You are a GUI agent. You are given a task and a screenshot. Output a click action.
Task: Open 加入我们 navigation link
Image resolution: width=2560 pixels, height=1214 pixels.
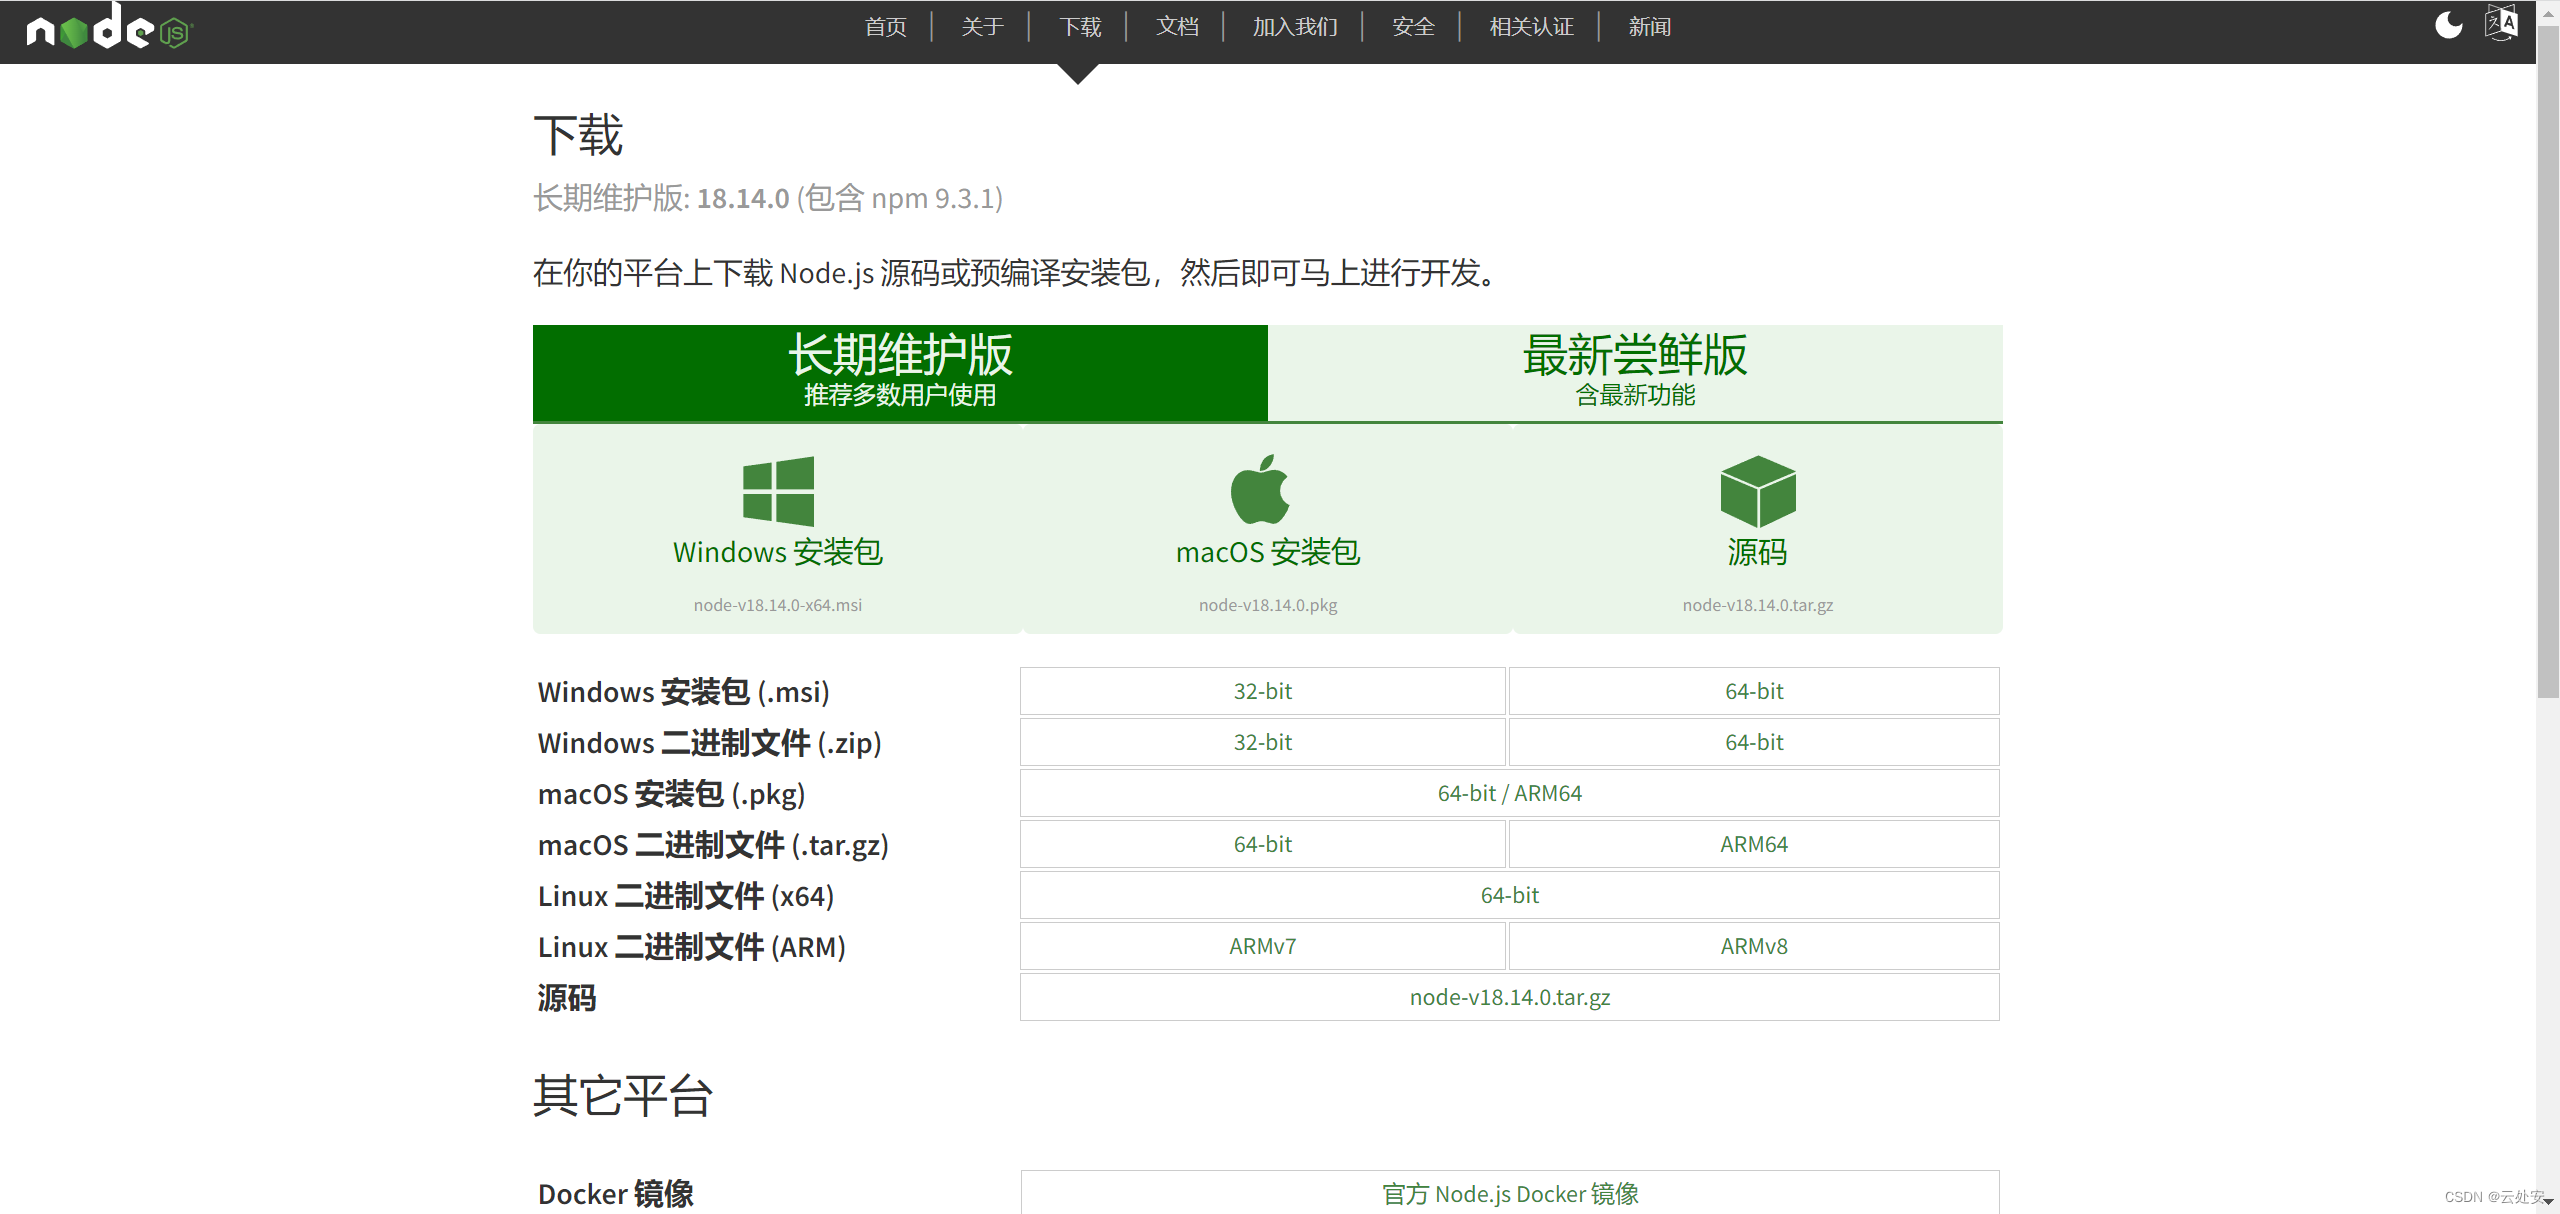coord(1295,27)
